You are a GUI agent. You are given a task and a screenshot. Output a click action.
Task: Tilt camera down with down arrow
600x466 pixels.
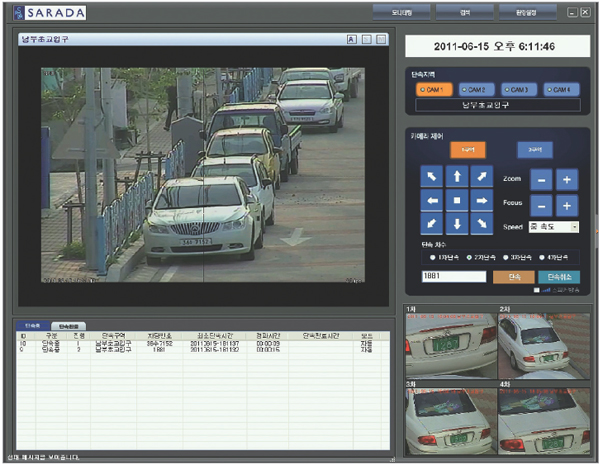coord(456,225)
